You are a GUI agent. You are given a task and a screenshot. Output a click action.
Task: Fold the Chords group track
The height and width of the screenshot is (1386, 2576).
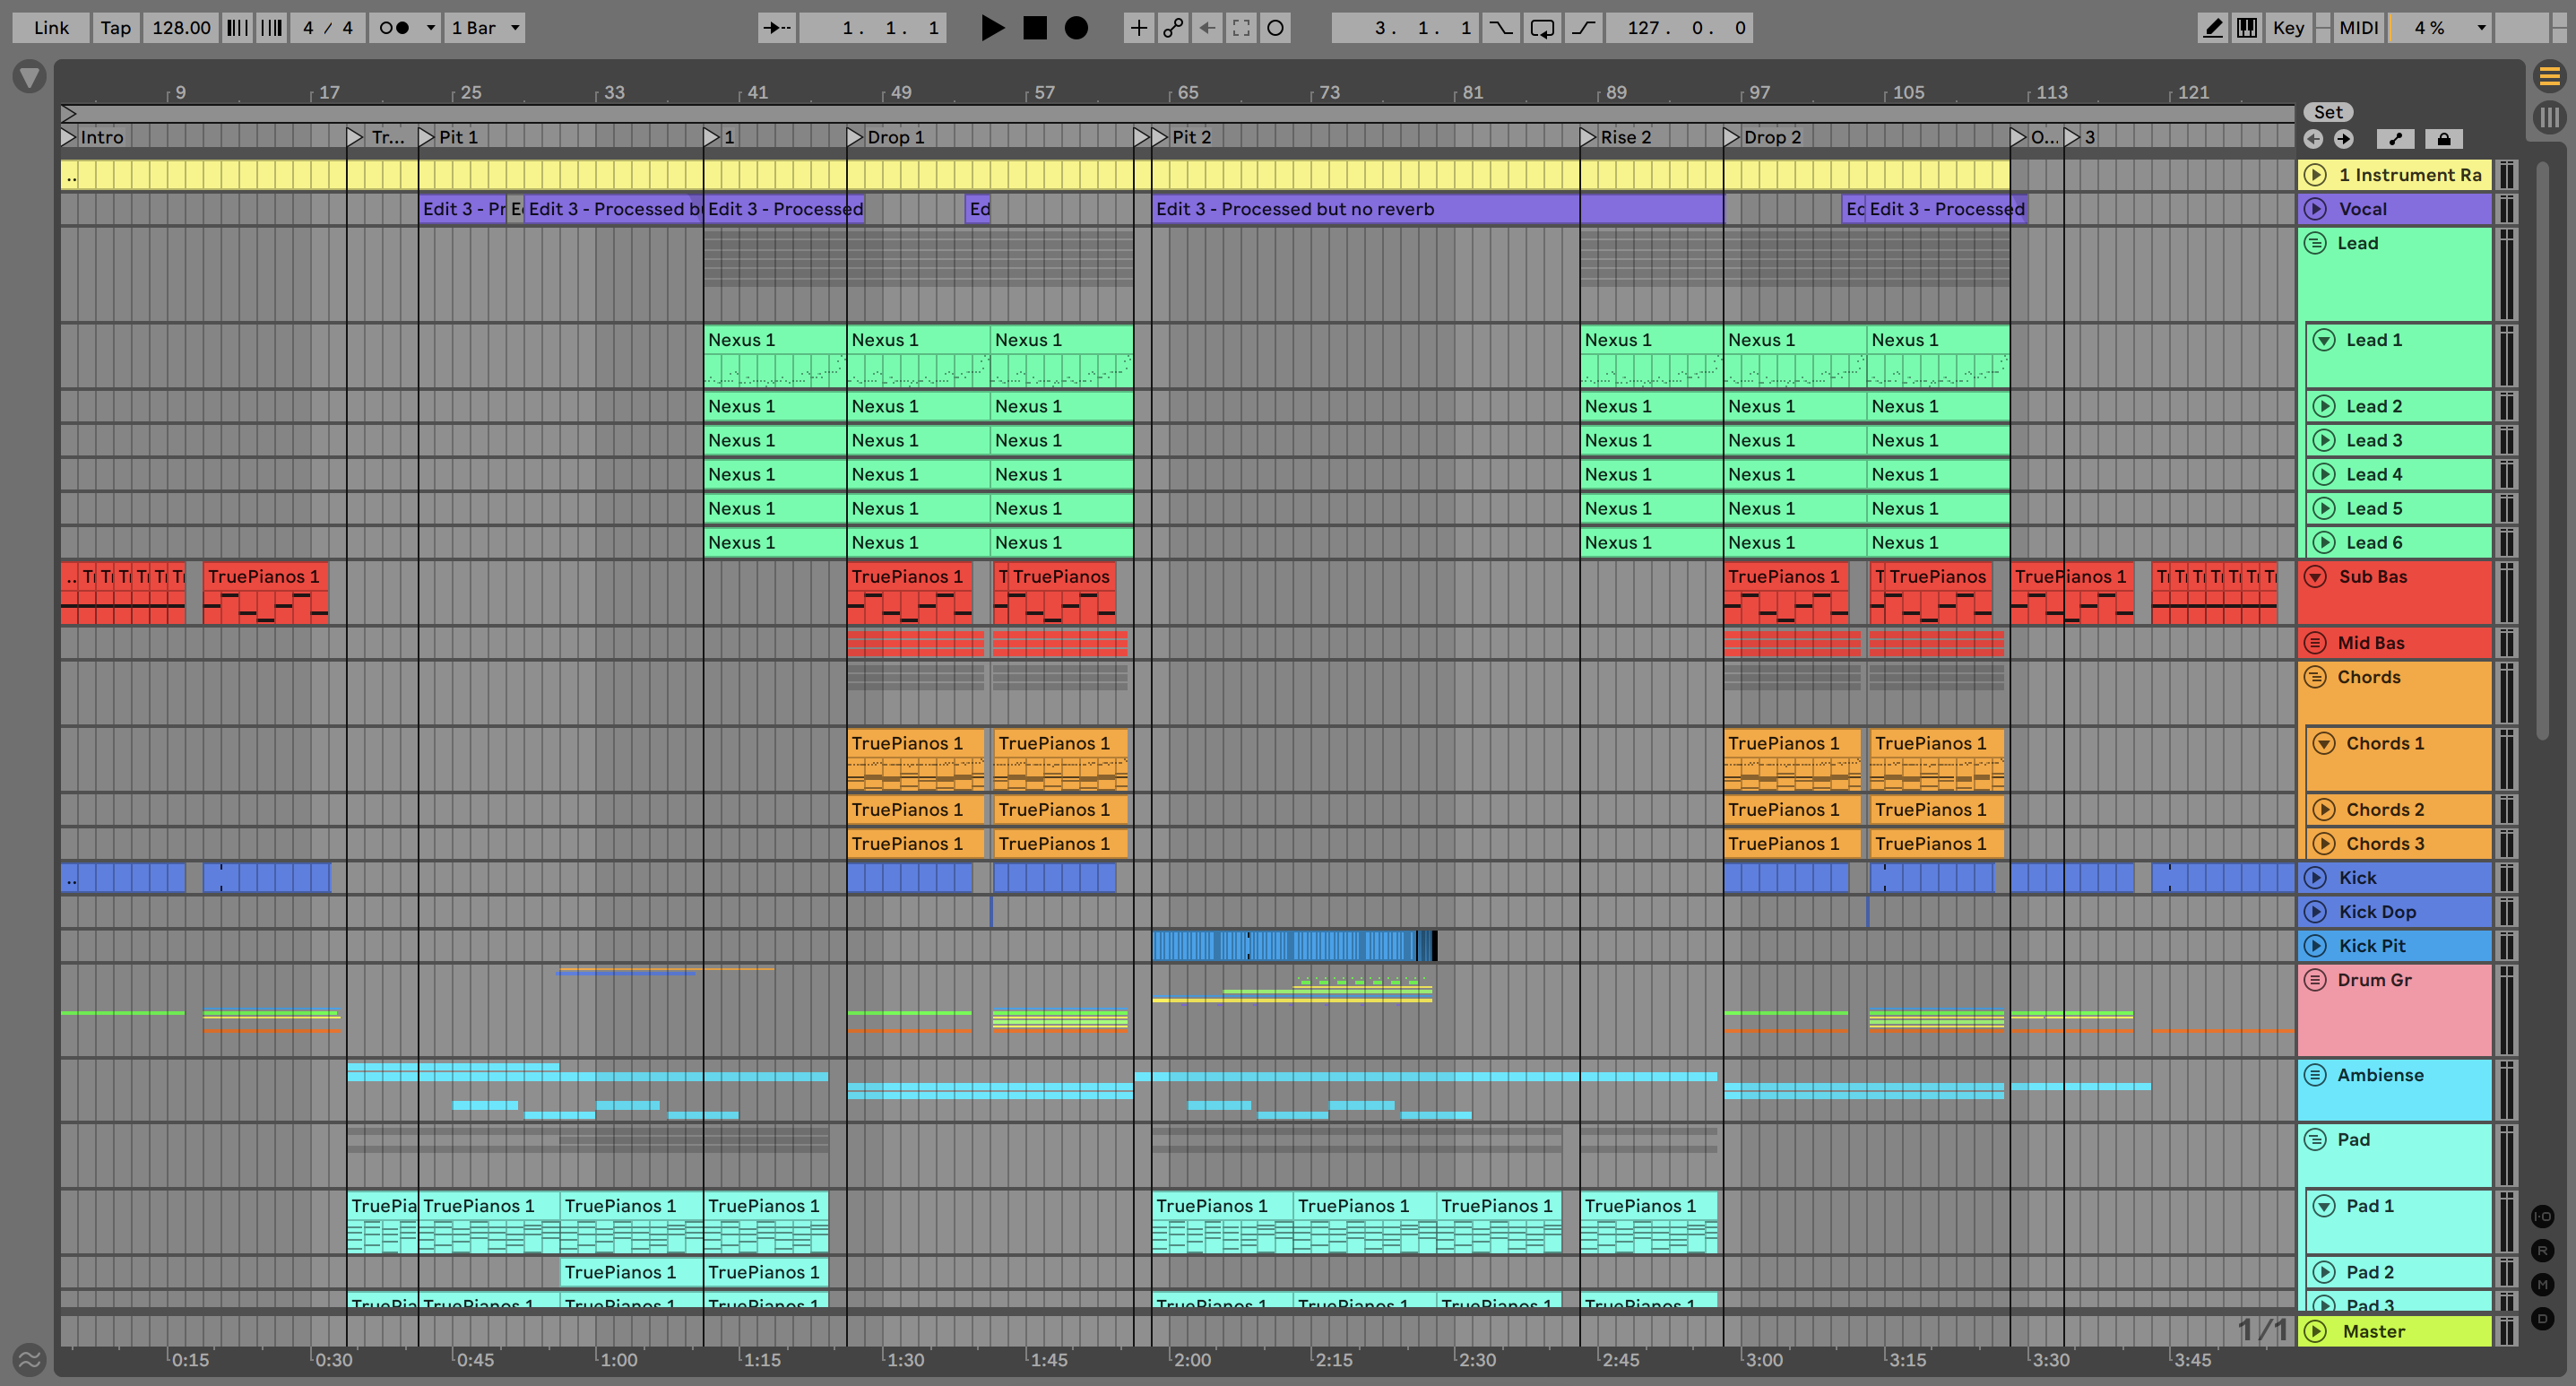point(2315,677)
